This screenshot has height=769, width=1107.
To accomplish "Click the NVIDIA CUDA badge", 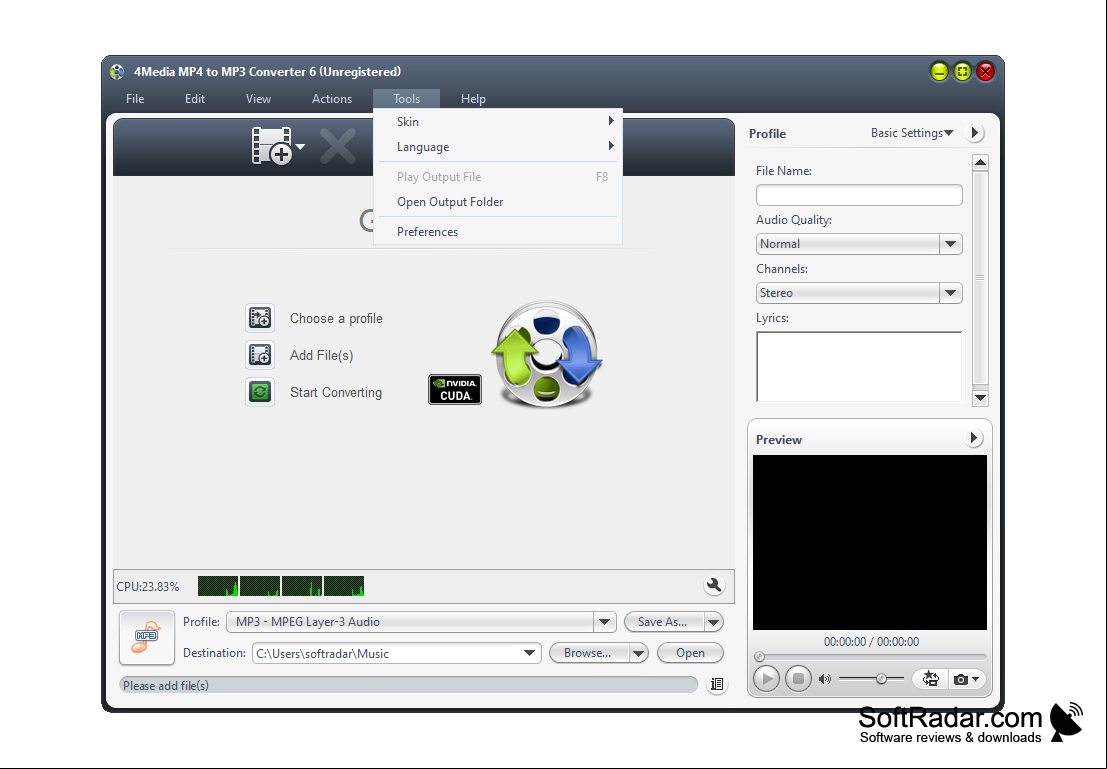I will pos(455,389).
